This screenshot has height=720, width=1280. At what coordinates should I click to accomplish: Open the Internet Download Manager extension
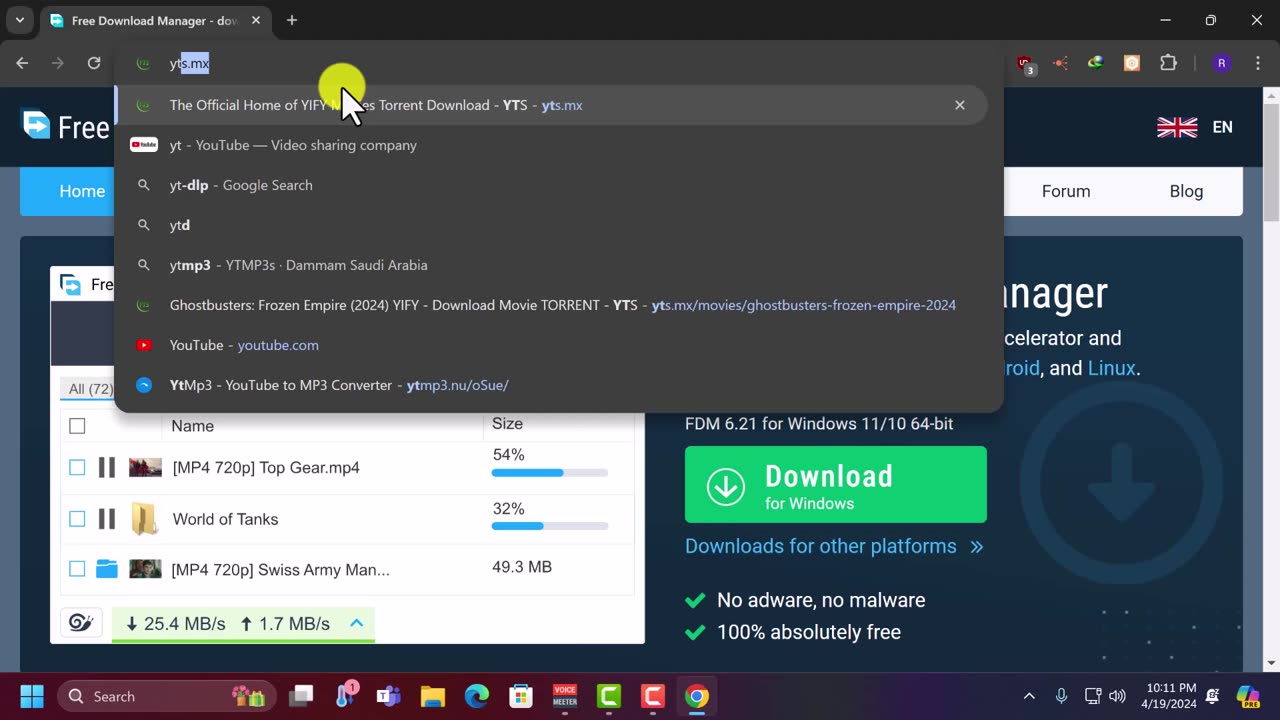(x=1096, y=63)
